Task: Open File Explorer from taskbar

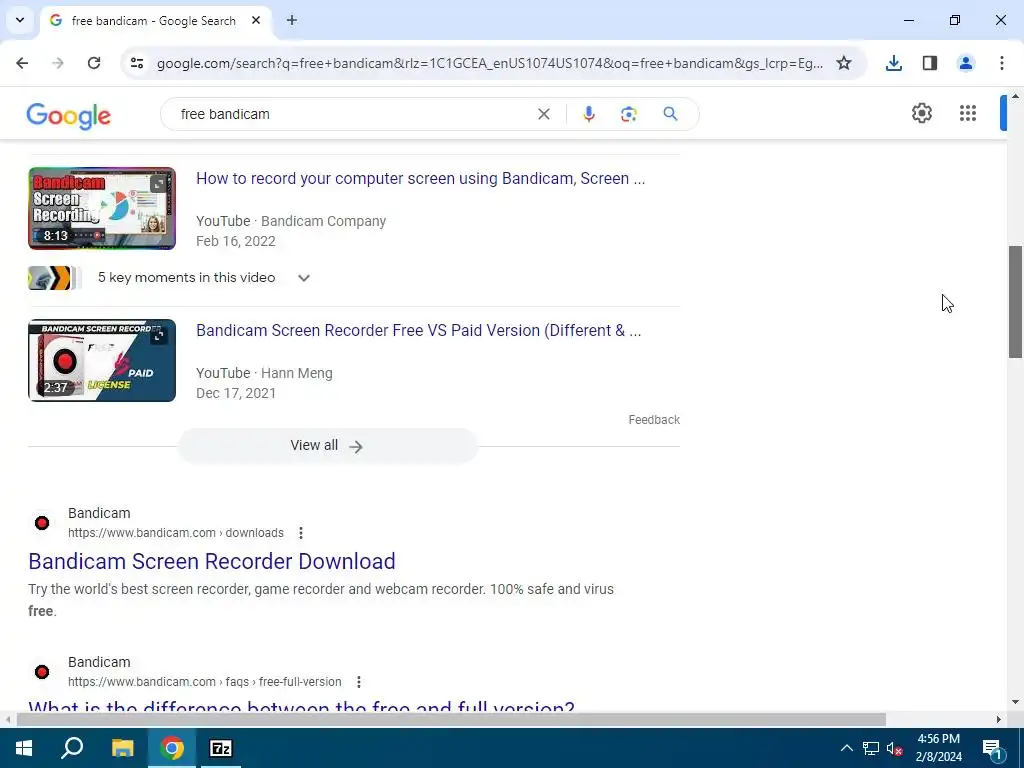Action: (x=122, y=748)
